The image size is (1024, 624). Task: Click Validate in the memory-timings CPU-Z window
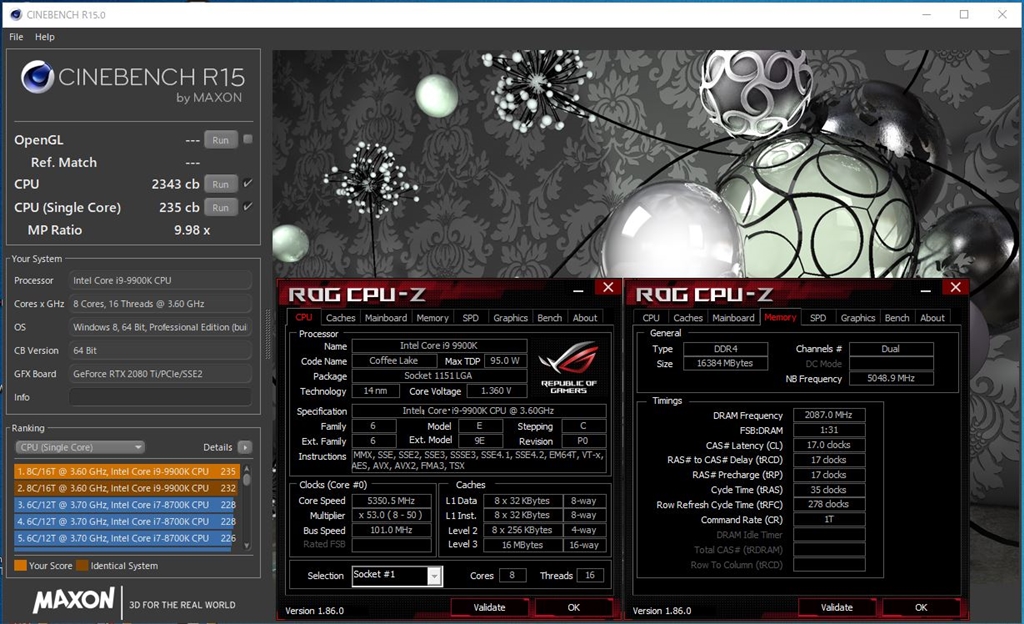[x=837, y=607]
